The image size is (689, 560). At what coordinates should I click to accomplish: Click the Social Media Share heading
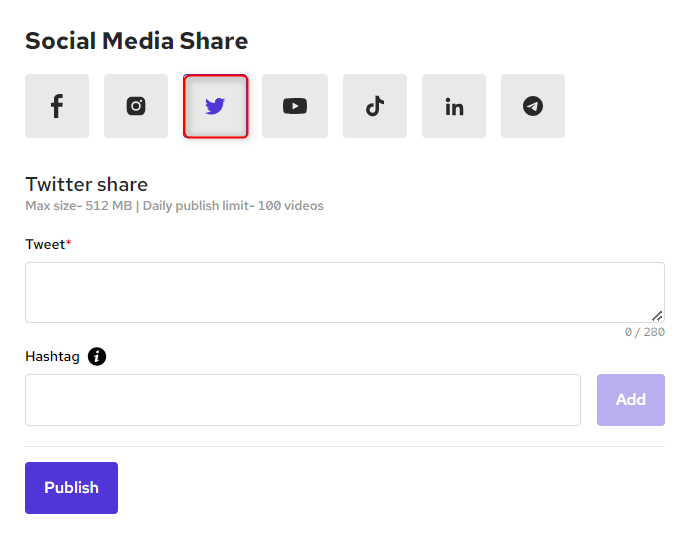tap(136, 41)
